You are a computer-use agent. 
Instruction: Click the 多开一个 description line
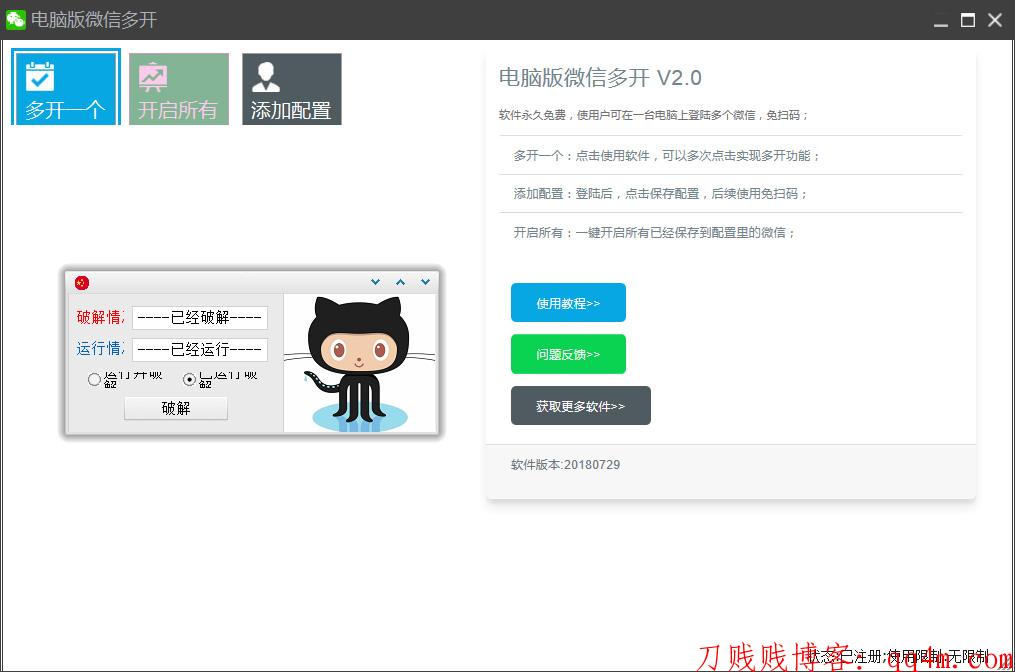pos(667,155)
